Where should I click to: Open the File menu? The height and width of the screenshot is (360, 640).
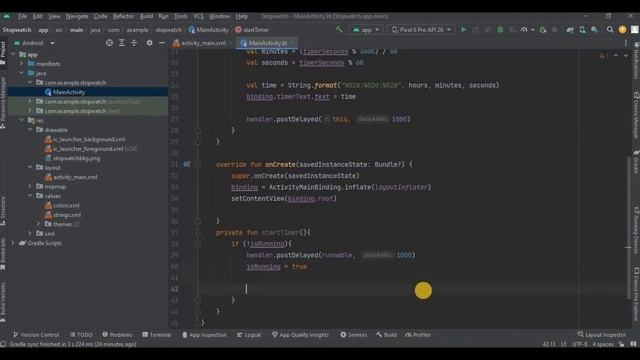coord(22,16)
